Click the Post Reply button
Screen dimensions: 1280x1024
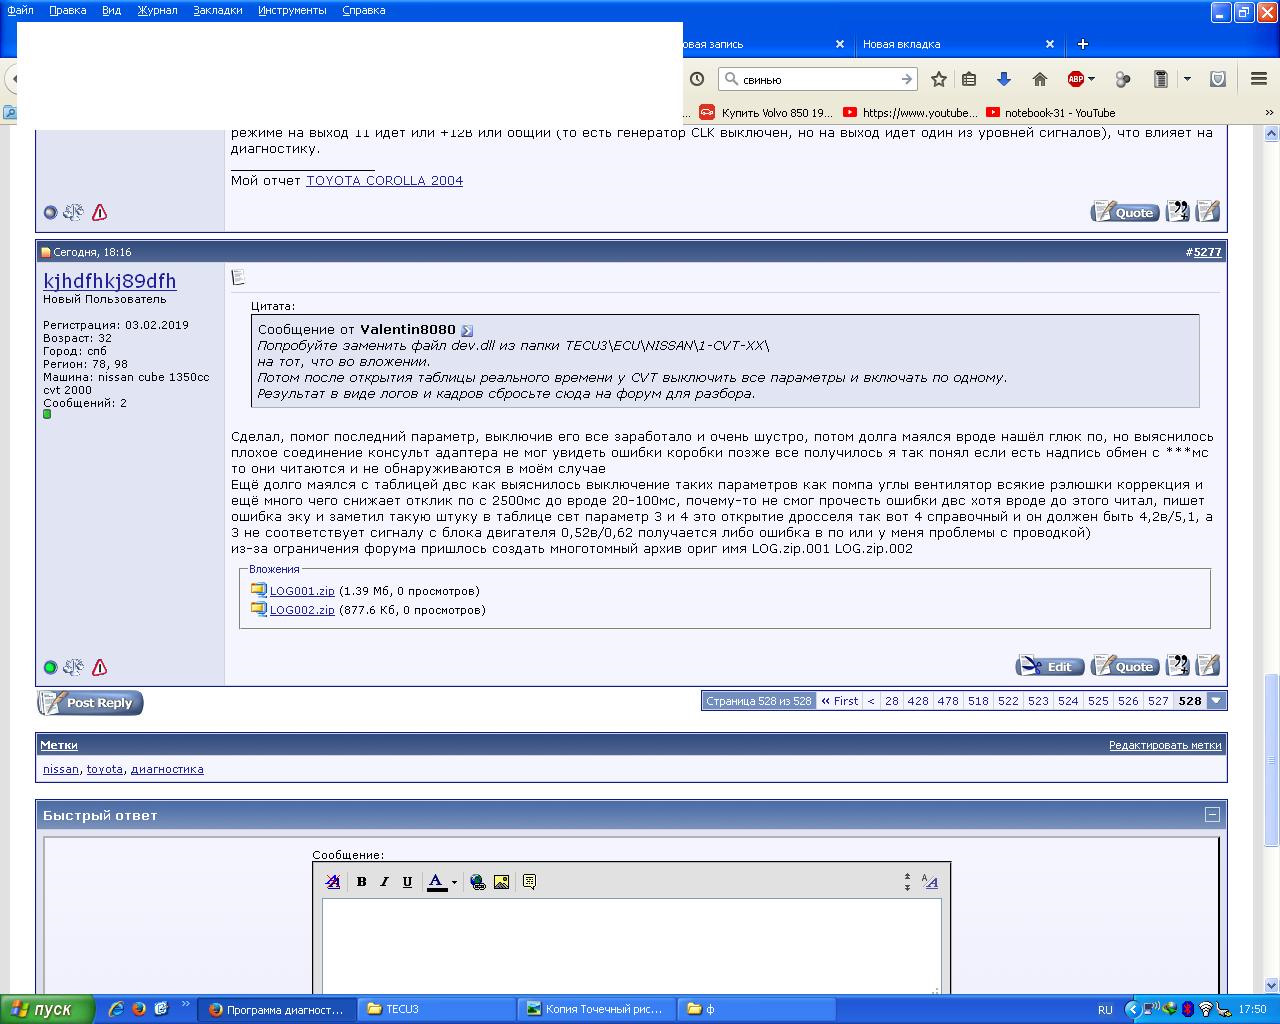[x=91, y=703]
